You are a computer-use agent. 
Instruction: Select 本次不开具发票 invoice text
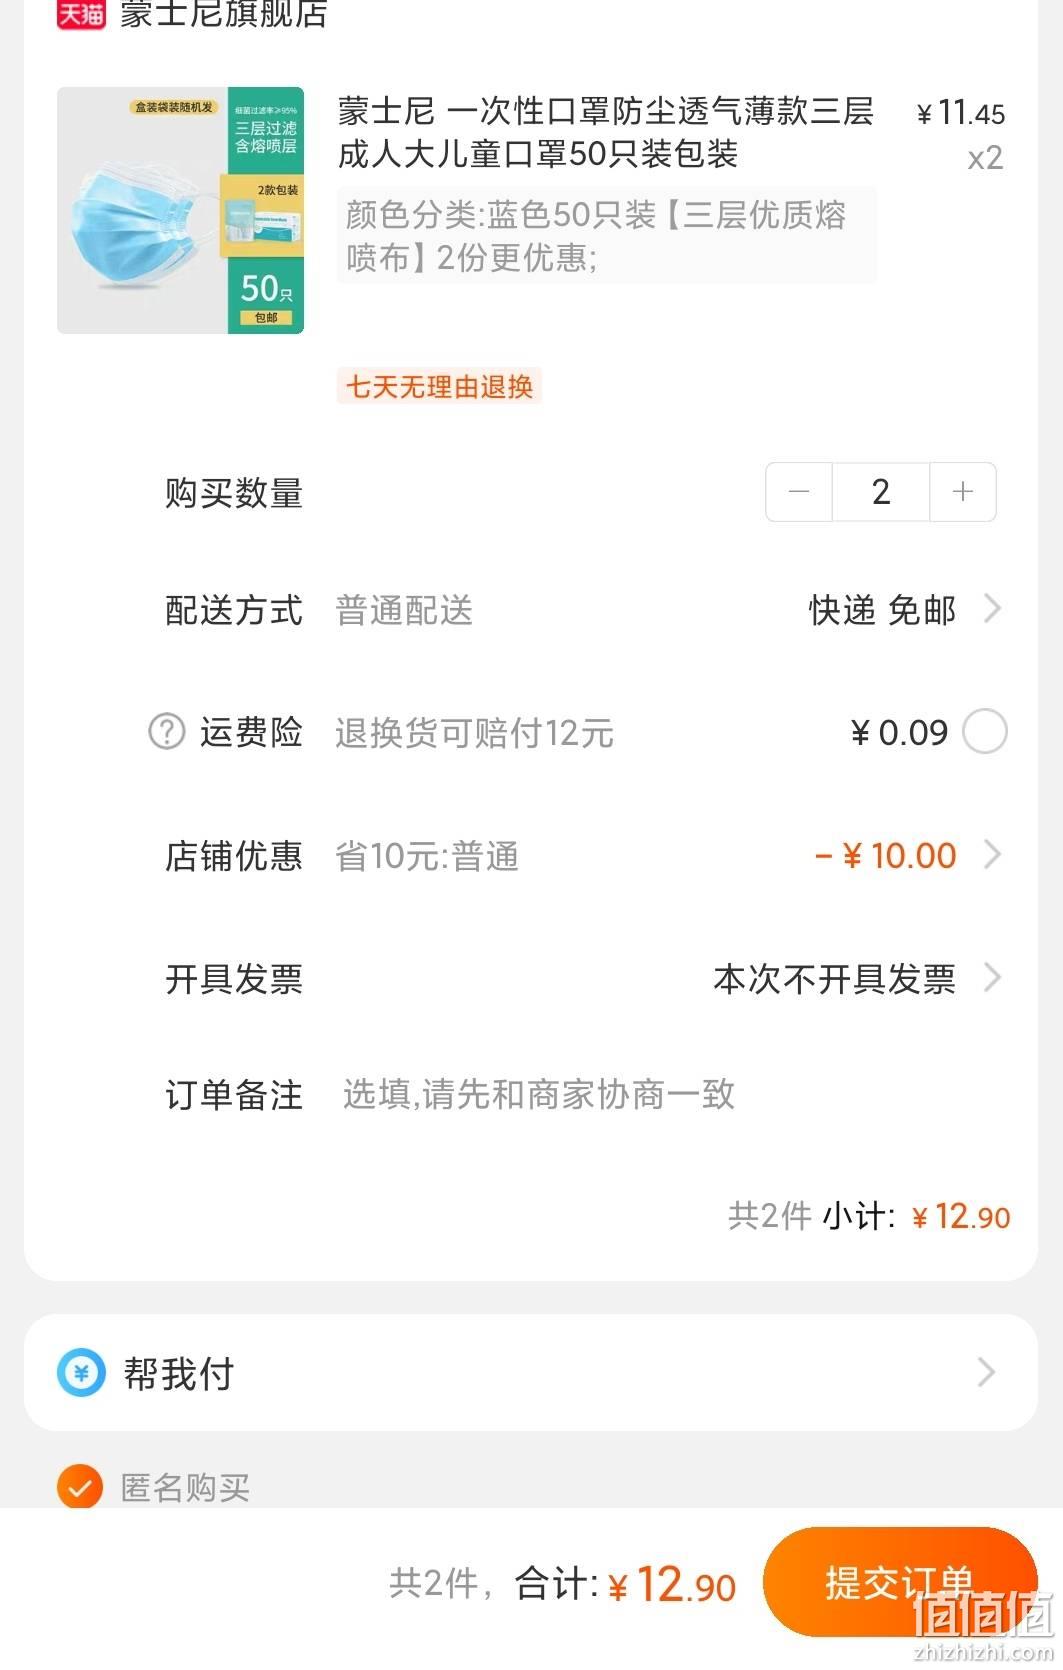tap(834, 979)
